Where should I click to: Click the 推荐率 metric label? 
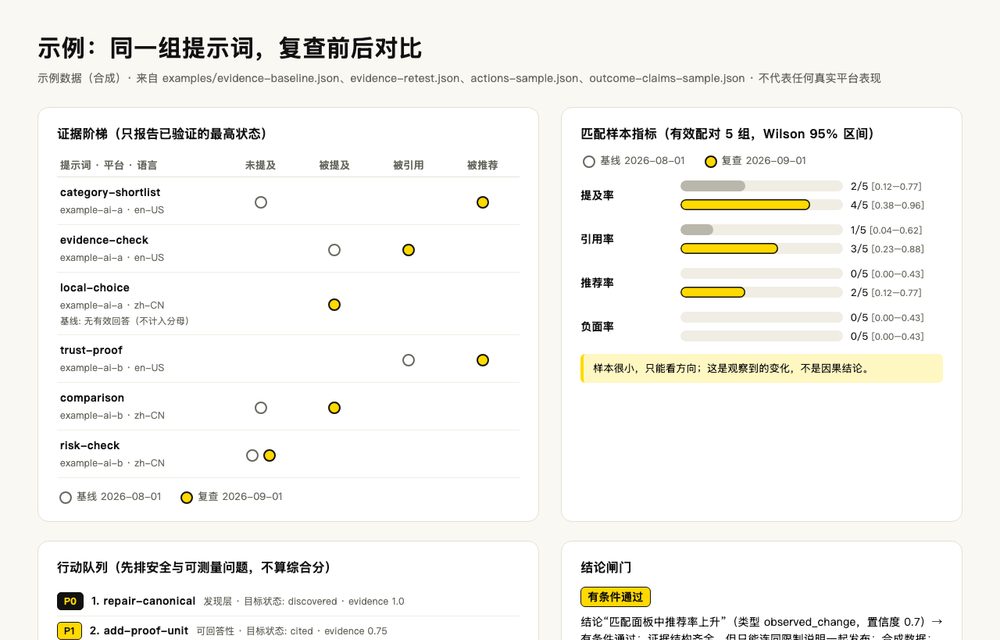click(597, 283)
